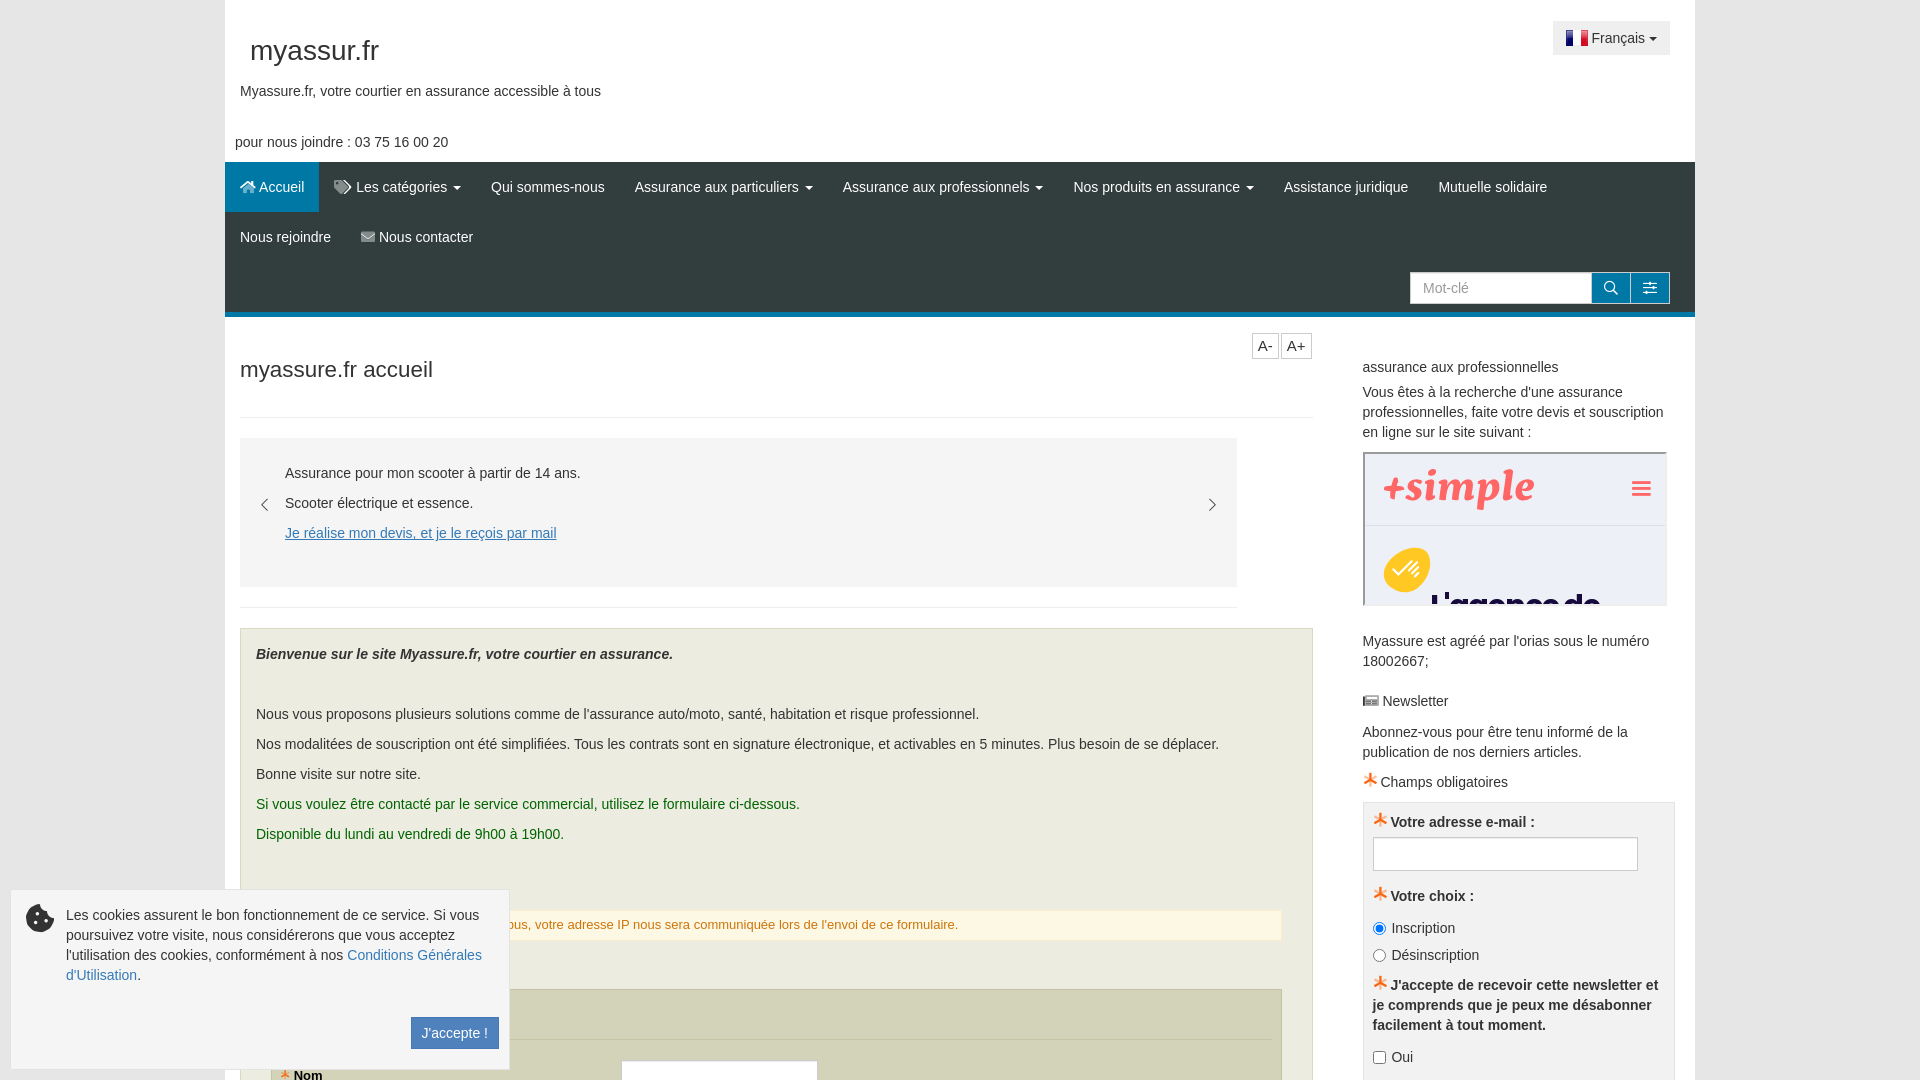This screenshot has height=1080, width=1920.
Task: Click the Mot-clé search input field
Action: (x=1500, y=288)
